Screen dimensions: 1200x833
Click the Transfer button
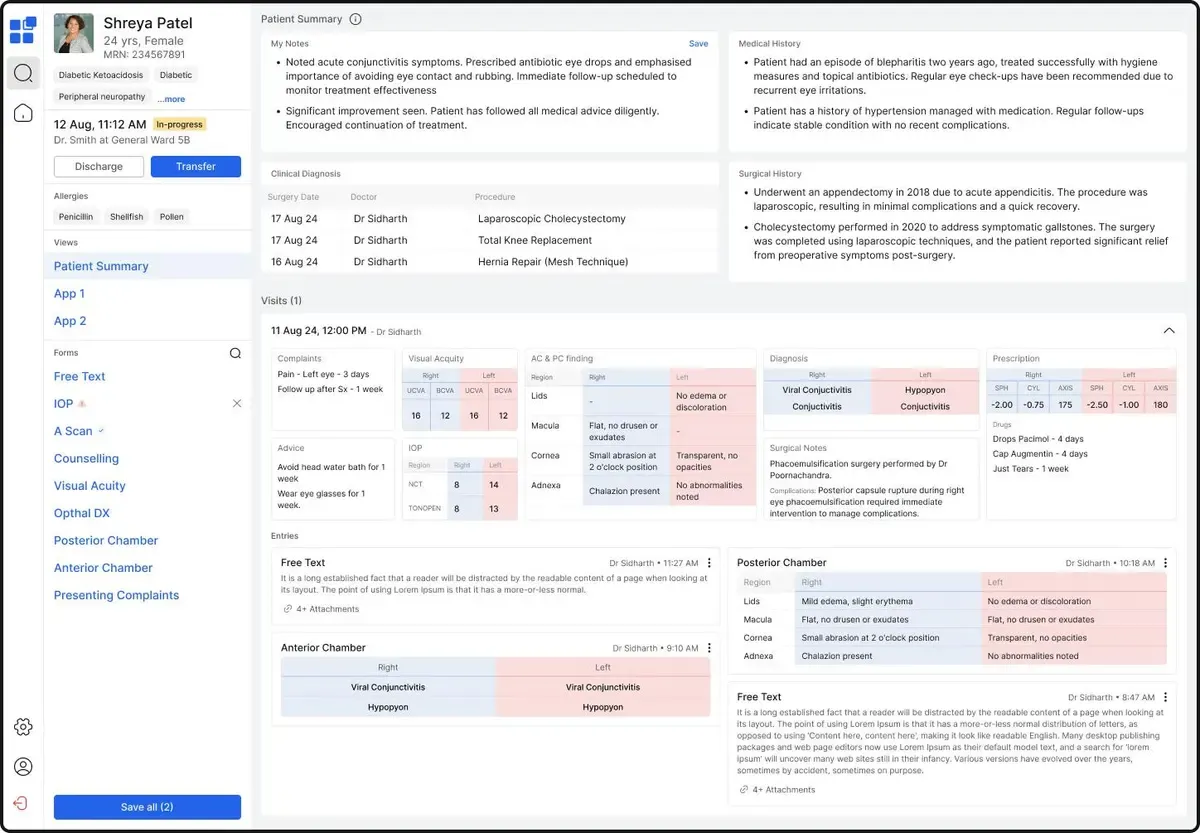point(196,167)
